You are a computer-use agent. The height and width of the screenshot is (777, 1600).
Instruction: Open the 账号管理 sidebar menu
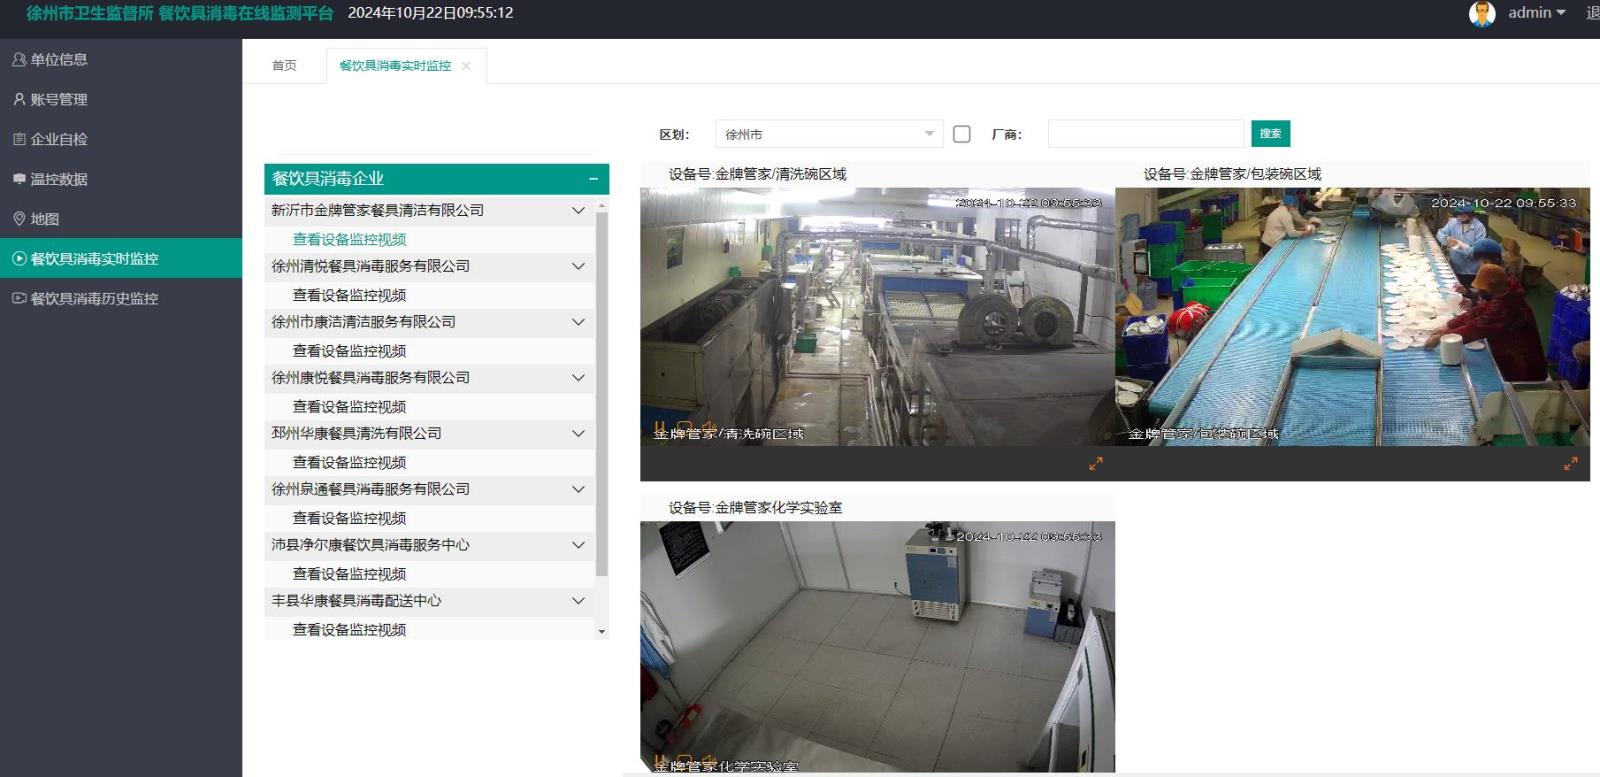click(x=120, y=99)
